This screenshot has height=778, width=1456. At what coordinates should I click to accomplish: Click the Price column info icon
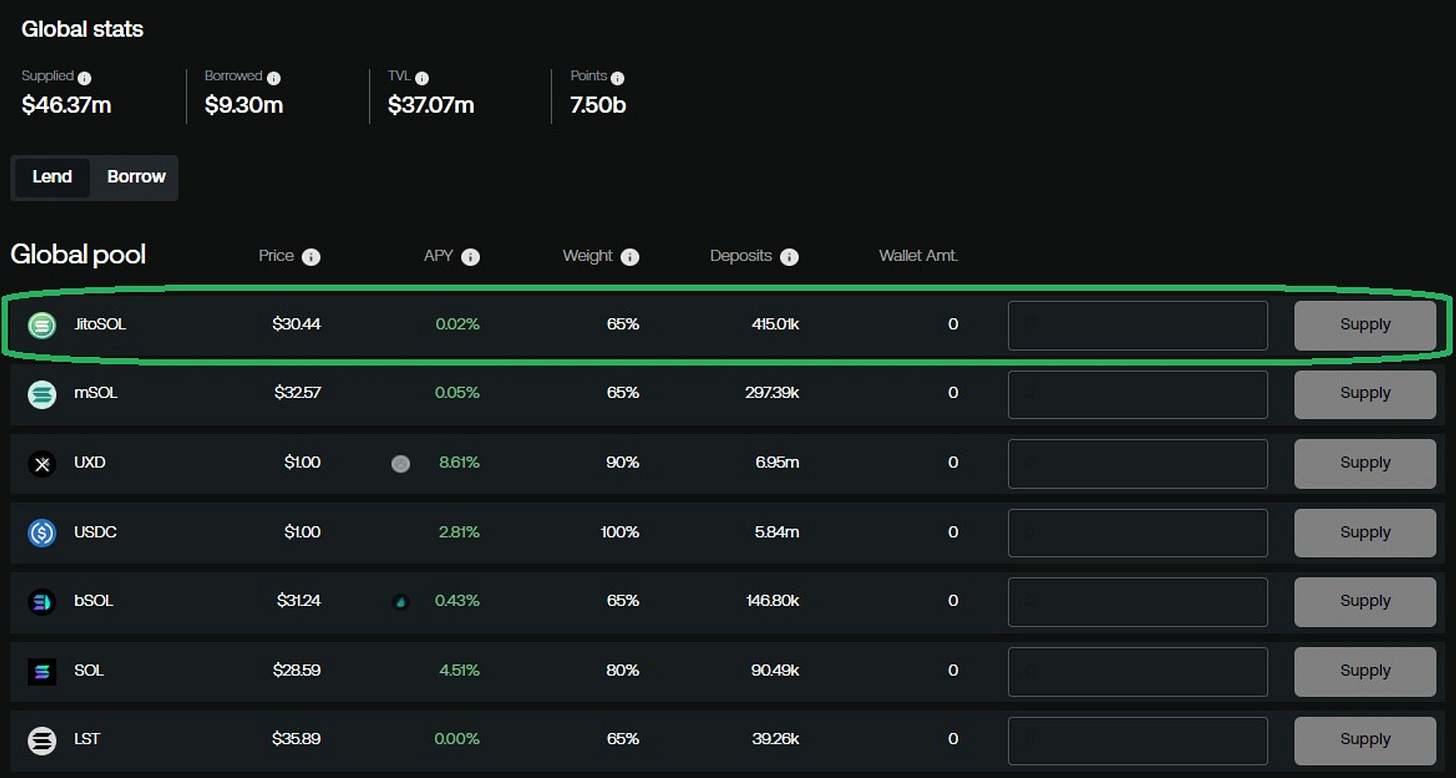point(311,257)
